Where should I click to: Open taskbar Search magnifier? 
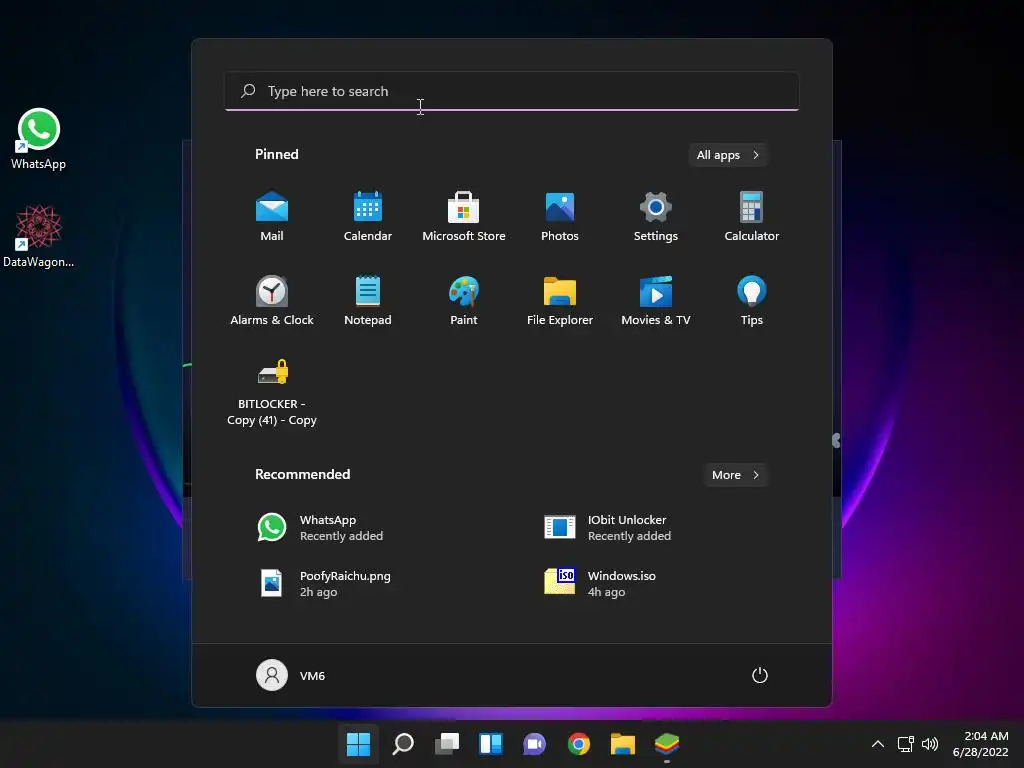click(x=402, y=744)
